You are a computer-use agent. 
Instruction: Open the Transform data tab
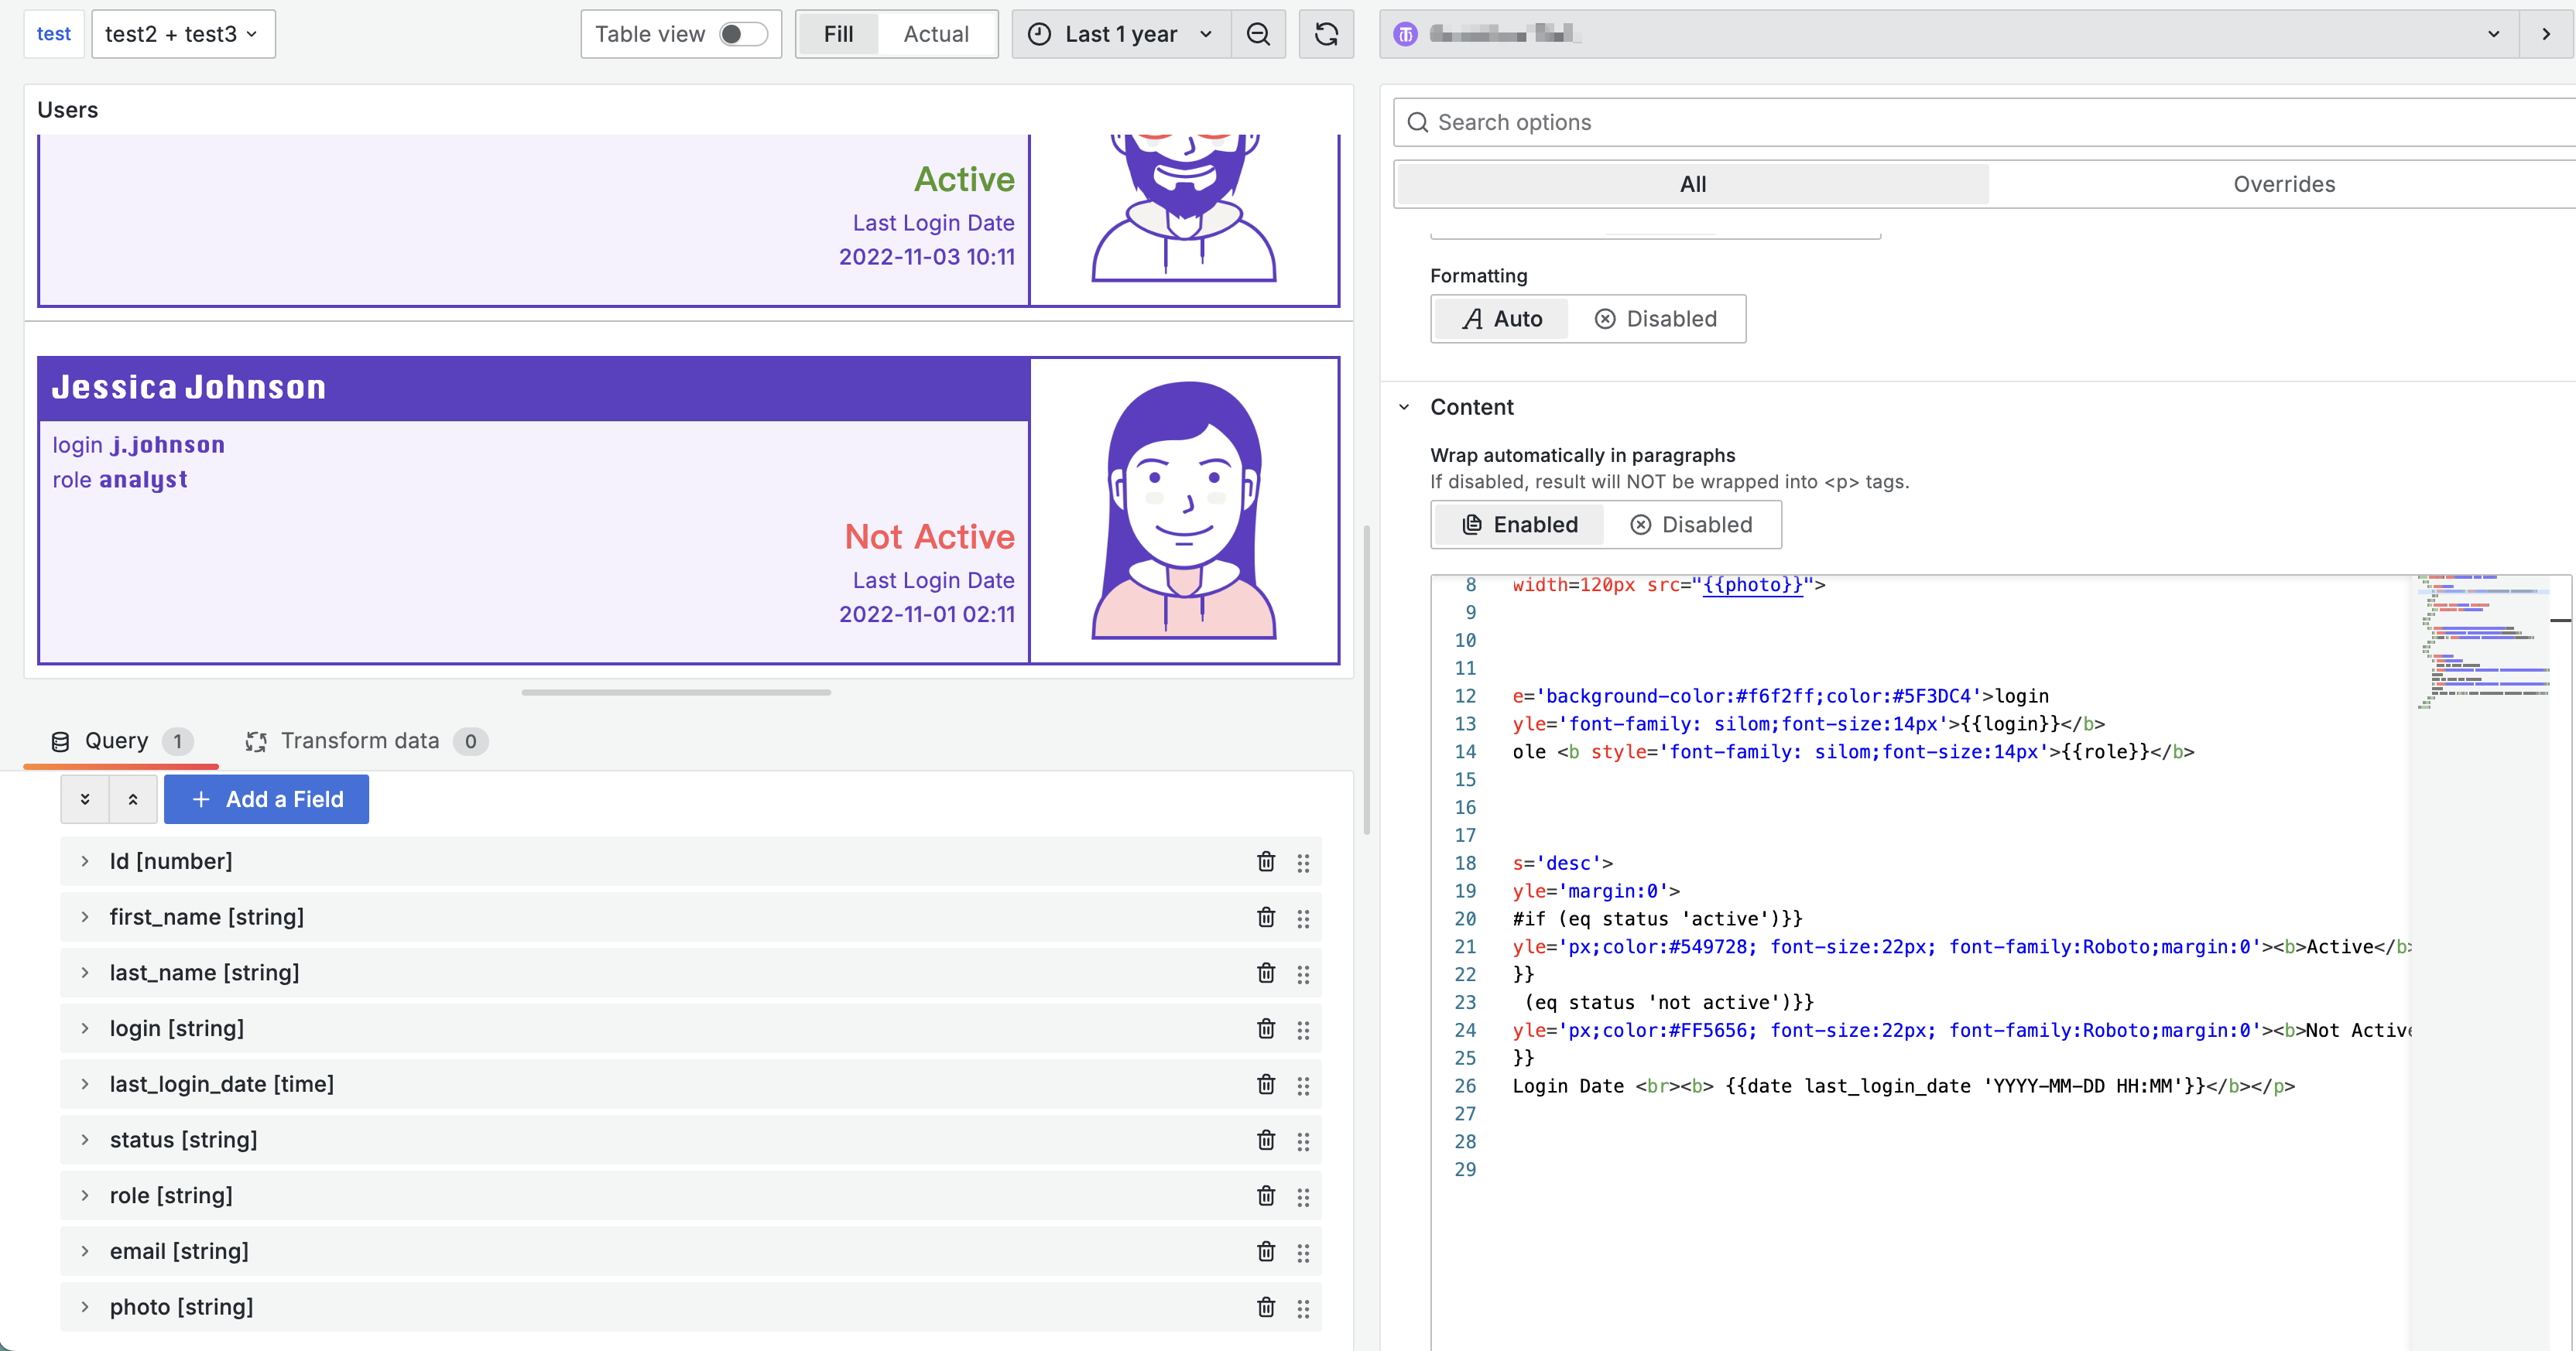coord(360,741)
